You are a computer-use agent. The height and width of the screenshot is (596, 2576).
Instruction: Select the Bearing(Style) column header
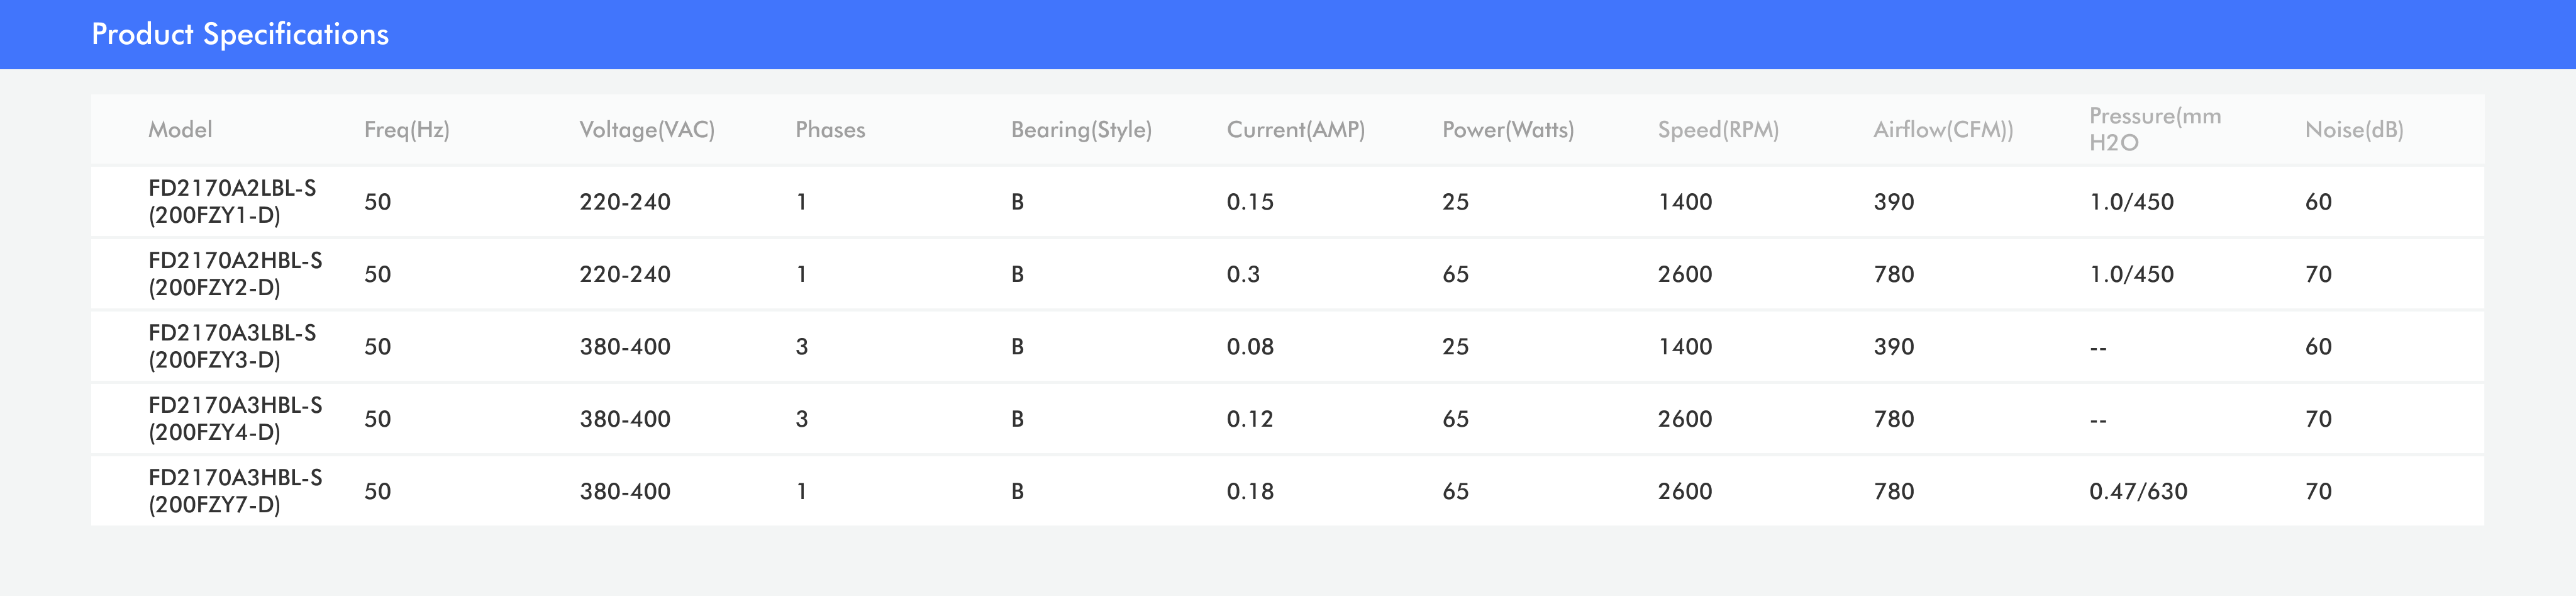(1081, 130)
